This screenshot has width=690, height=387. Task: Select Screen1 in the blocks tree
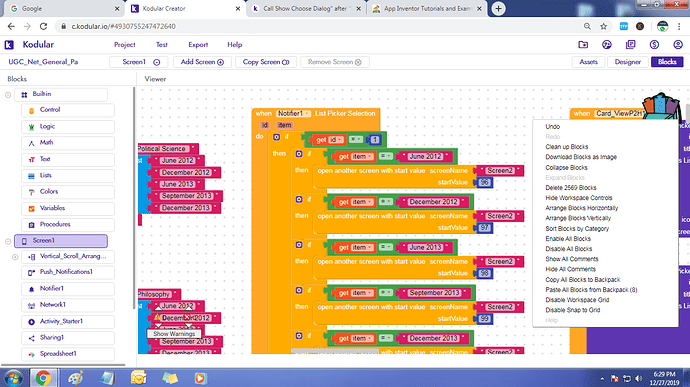61,240
